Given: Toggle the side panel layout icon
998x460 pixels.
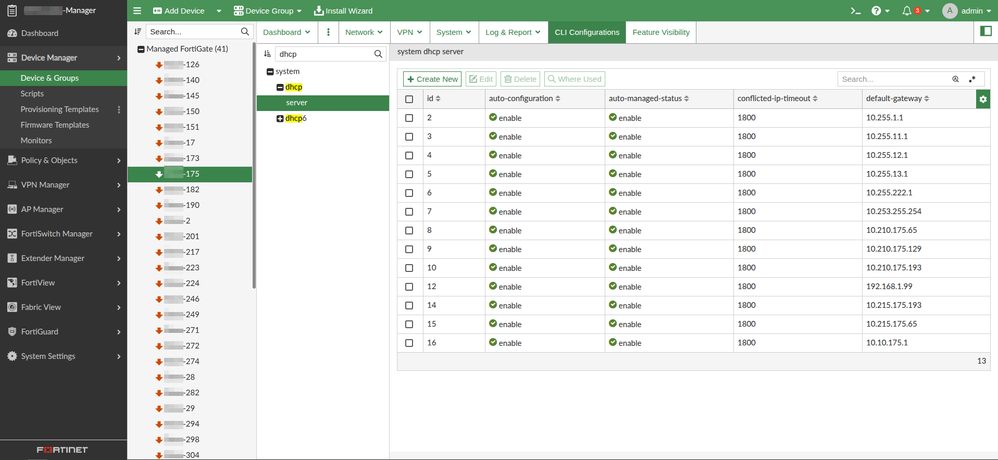Looking at the screenshot, I should (x=986, y=32).
